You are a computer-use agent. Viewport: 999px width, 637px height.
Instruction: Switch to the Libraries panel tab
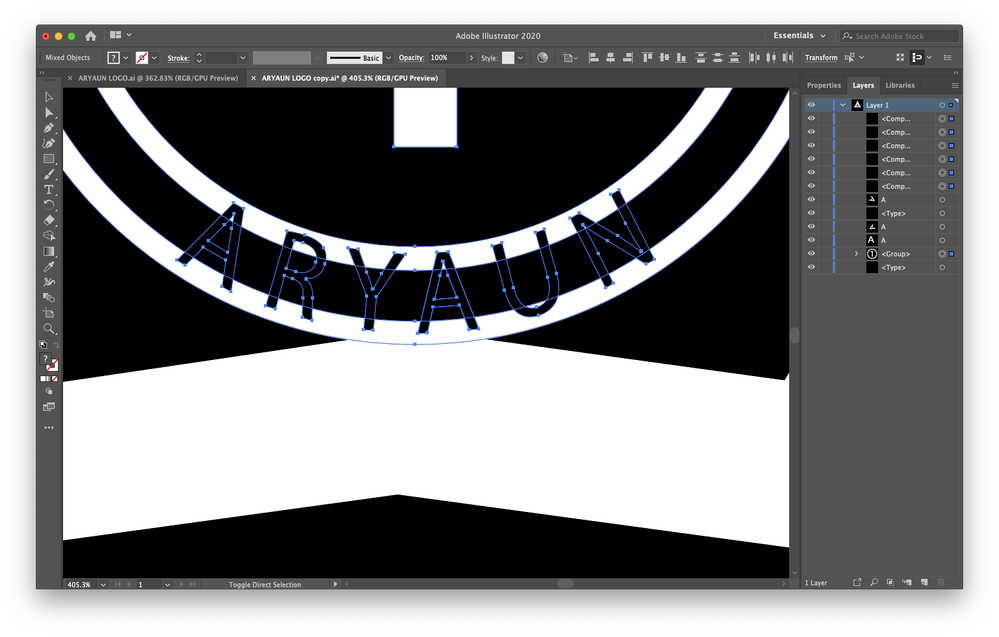point(900,85)
